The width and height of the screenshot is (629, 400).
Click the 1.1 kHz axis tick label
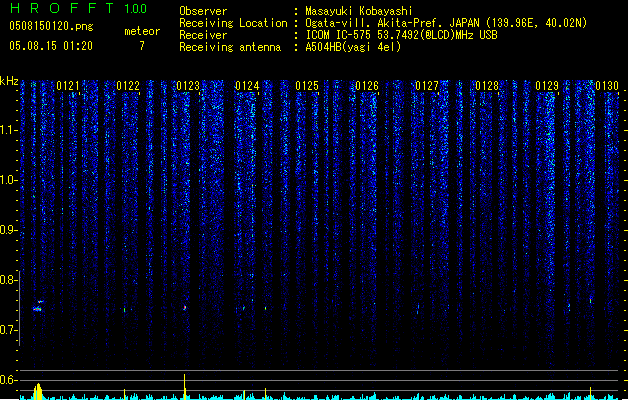point(8,130)
